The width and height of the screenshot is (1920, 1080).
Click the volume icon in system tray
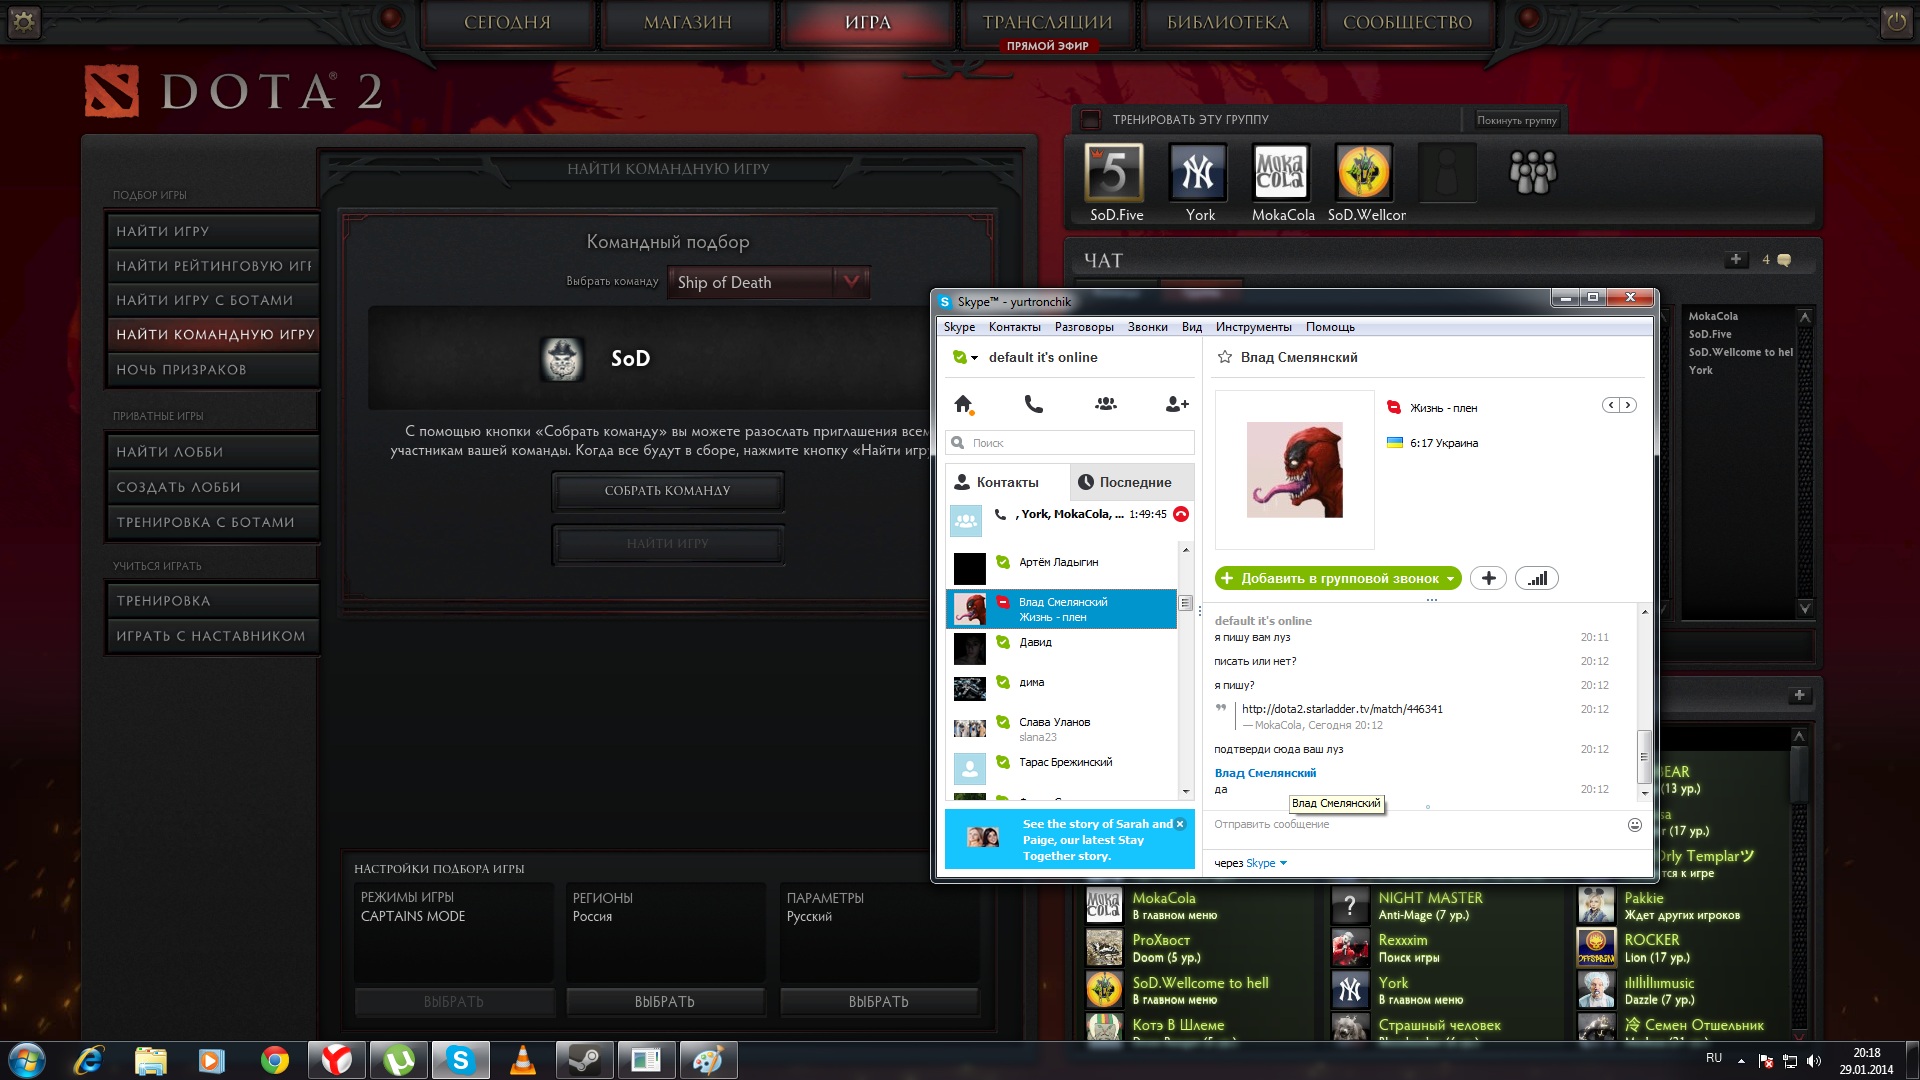(x=1814, y=1061)
